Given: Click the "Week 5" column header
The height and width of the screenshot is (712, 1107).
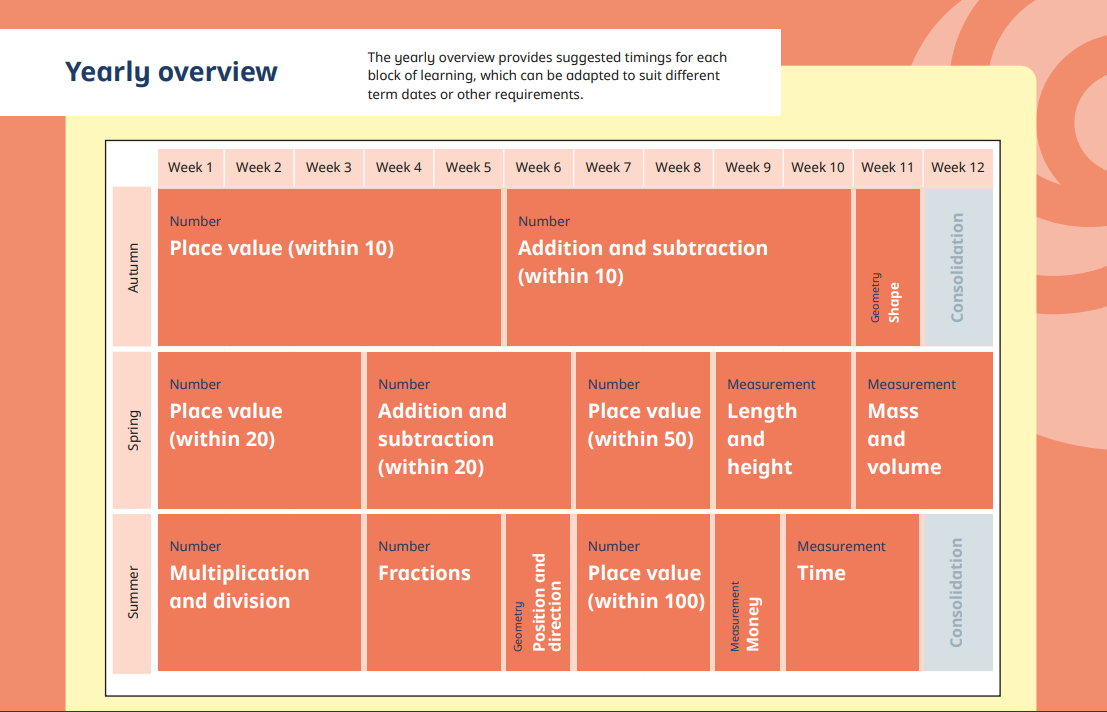Looking at the screenshot, I should pos(469,167).
